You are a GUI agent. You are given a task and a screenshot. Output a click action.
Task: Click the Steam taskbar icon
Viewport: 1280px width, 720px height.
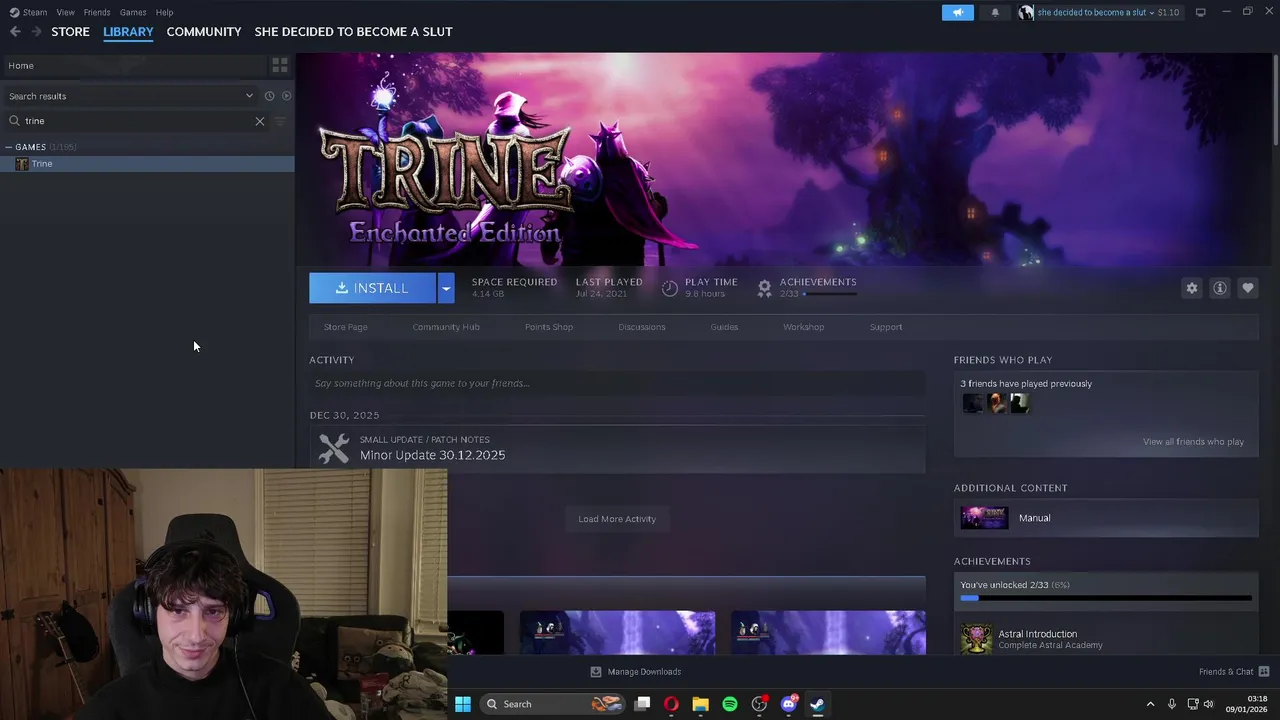click(817, 704)
